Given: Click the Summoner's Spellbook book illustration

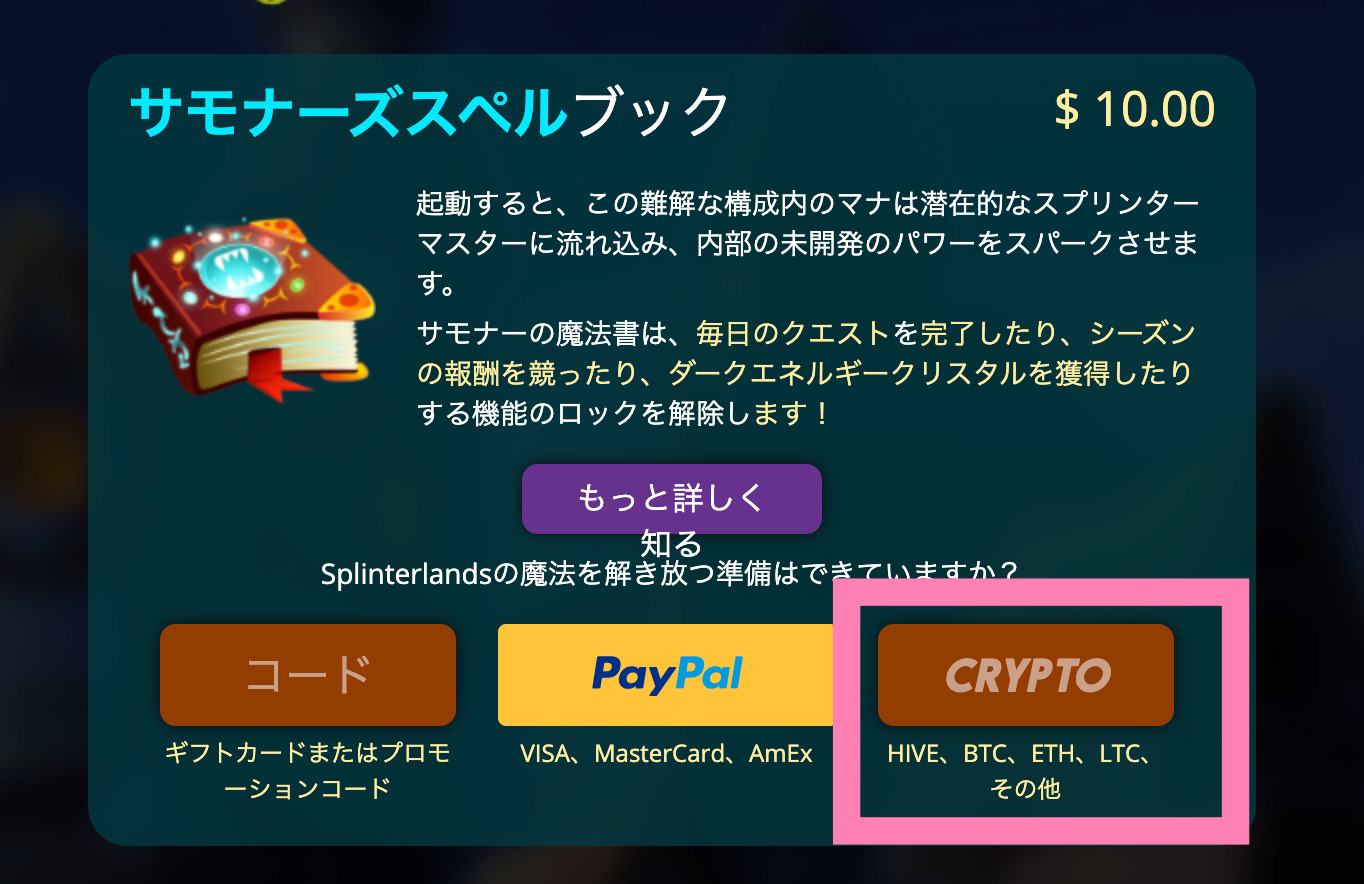Looking at the screenshot, I should pos(253,305).
